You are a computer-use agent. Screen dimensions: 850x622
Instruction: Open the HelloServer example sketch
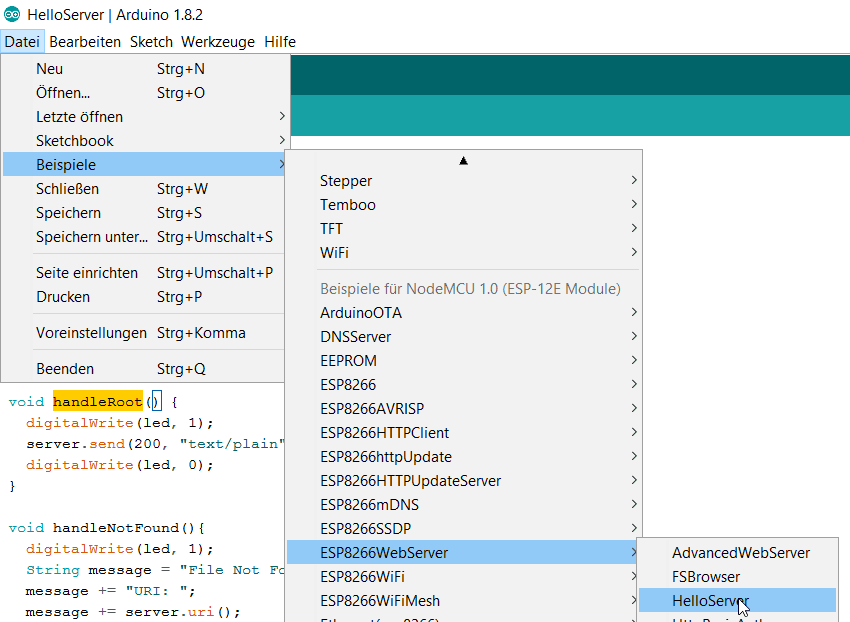pos(710,601)
